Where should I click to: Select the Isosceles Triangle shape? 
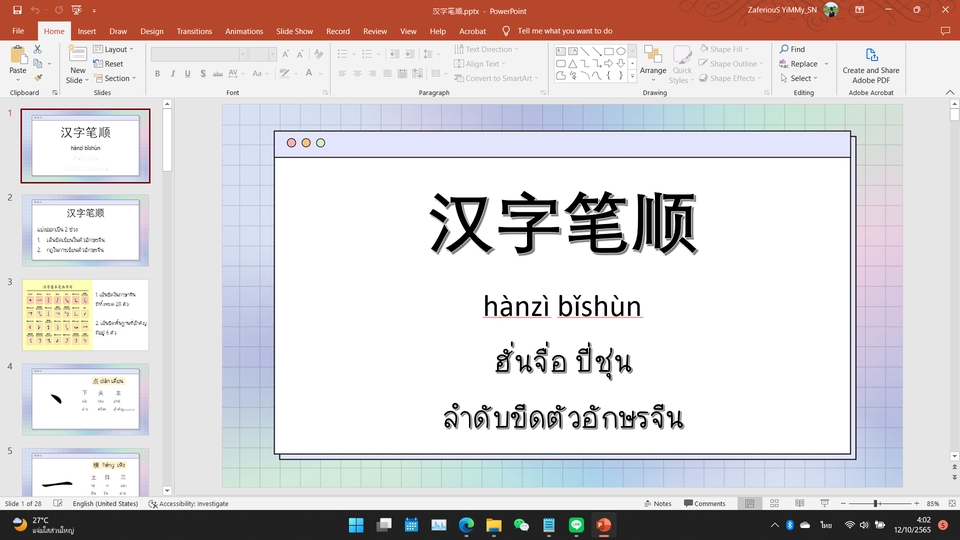point(572,64)
